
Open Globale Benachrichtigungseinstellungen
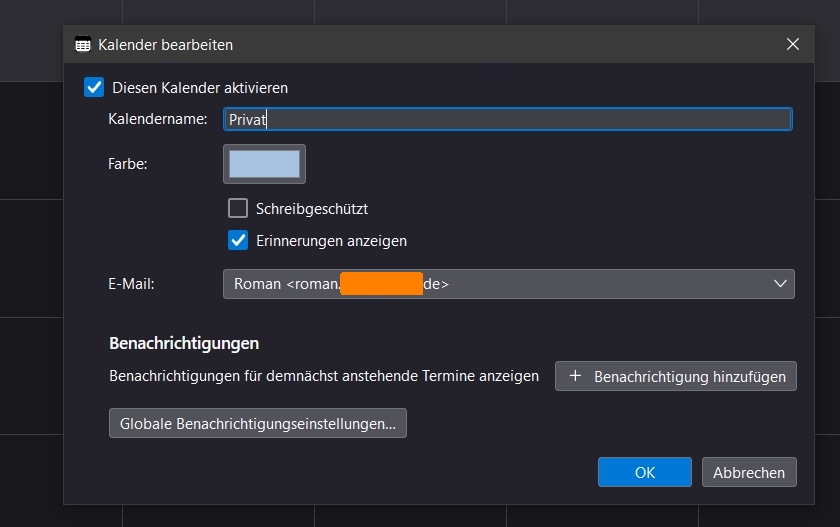point(257,424)
